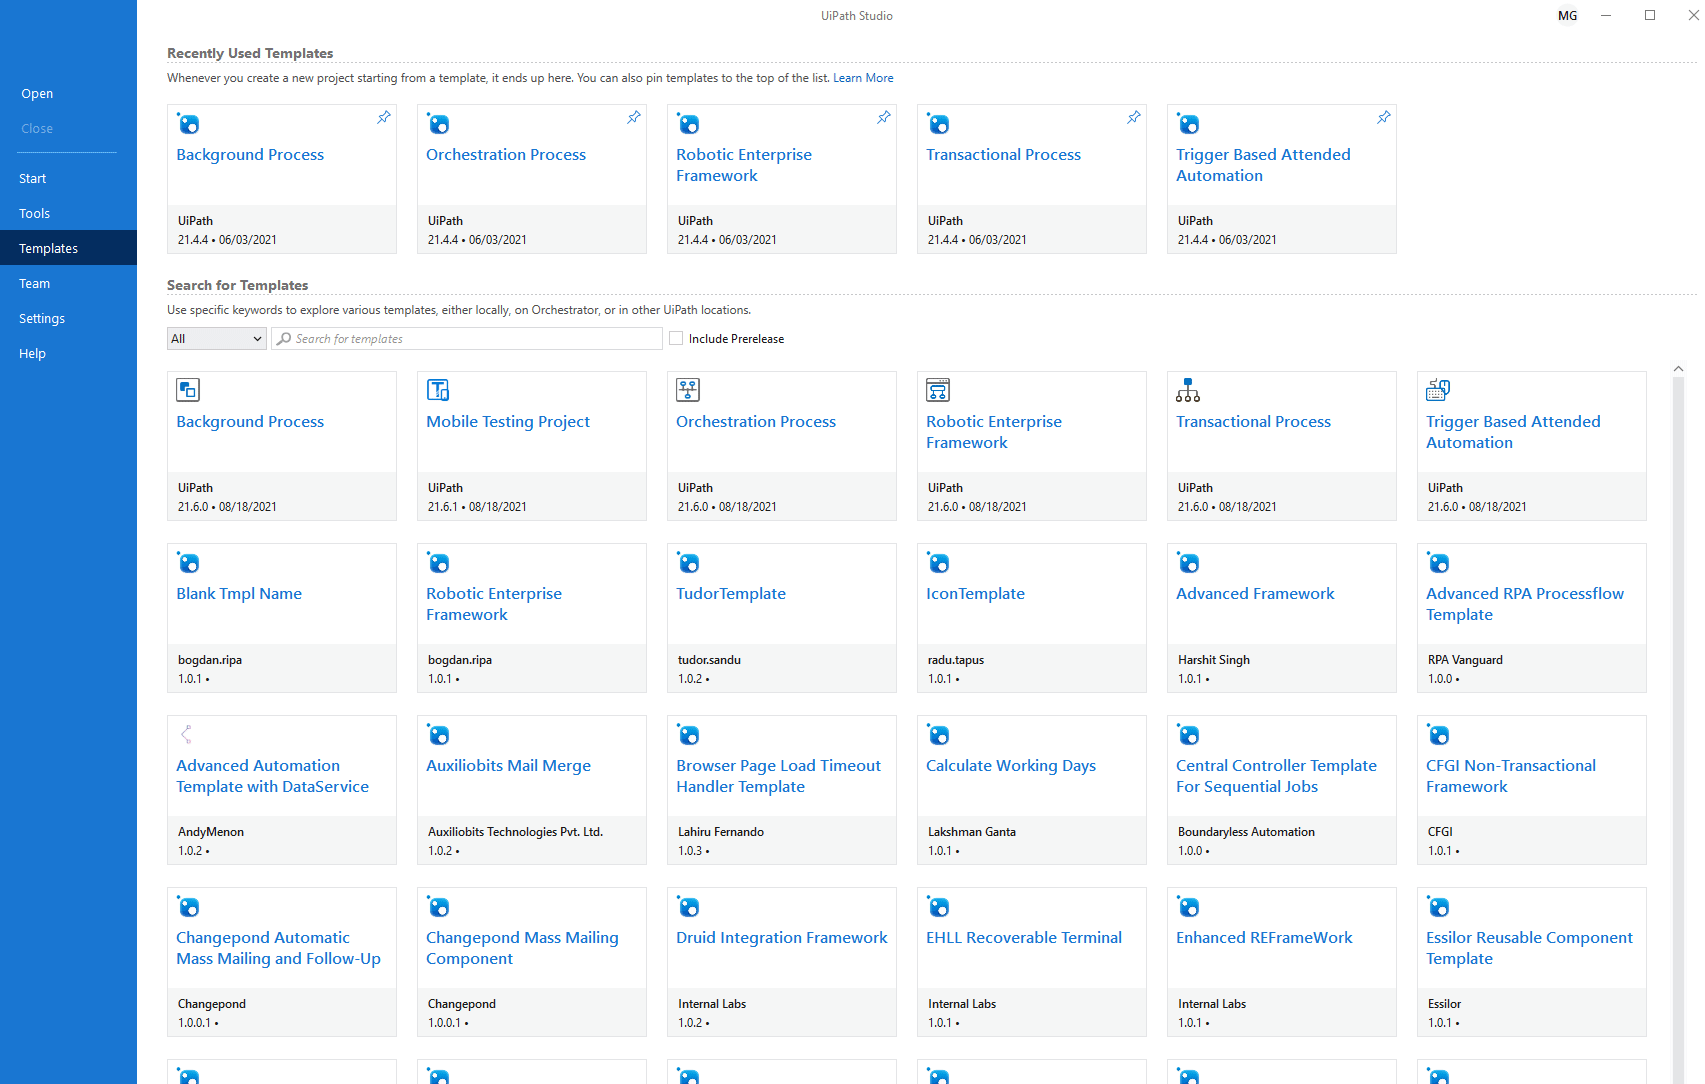Click the Essilor Reusable Component Template icon
Image resolution: width=1705 pixels, height=1084 pixels.
coord(1438,907)
